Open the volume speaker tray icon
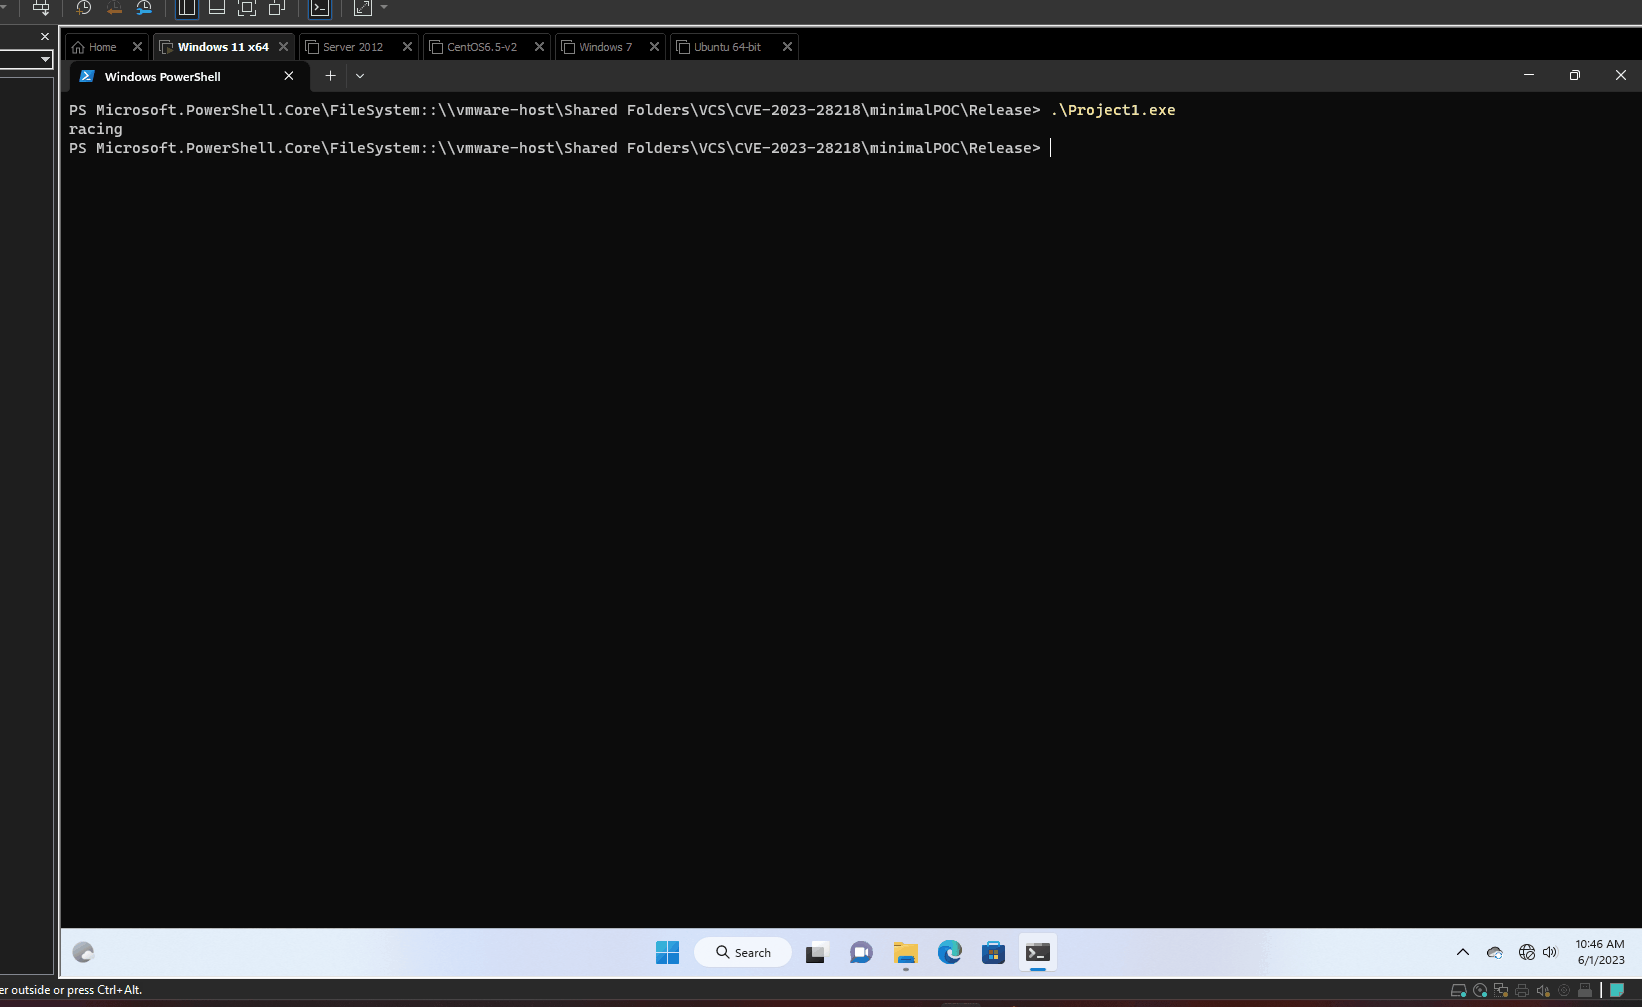Screen dimensions: 1642x1007 1550,953
